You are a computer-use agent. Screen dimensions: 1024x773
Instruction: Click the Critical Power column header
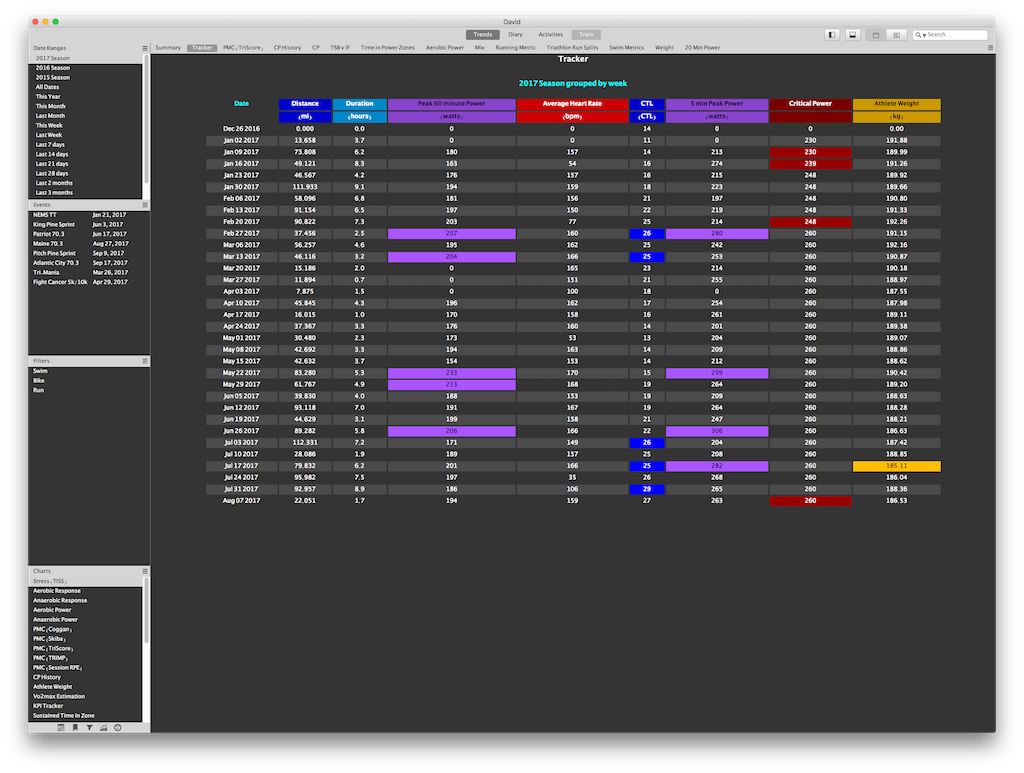pos(810,104)
